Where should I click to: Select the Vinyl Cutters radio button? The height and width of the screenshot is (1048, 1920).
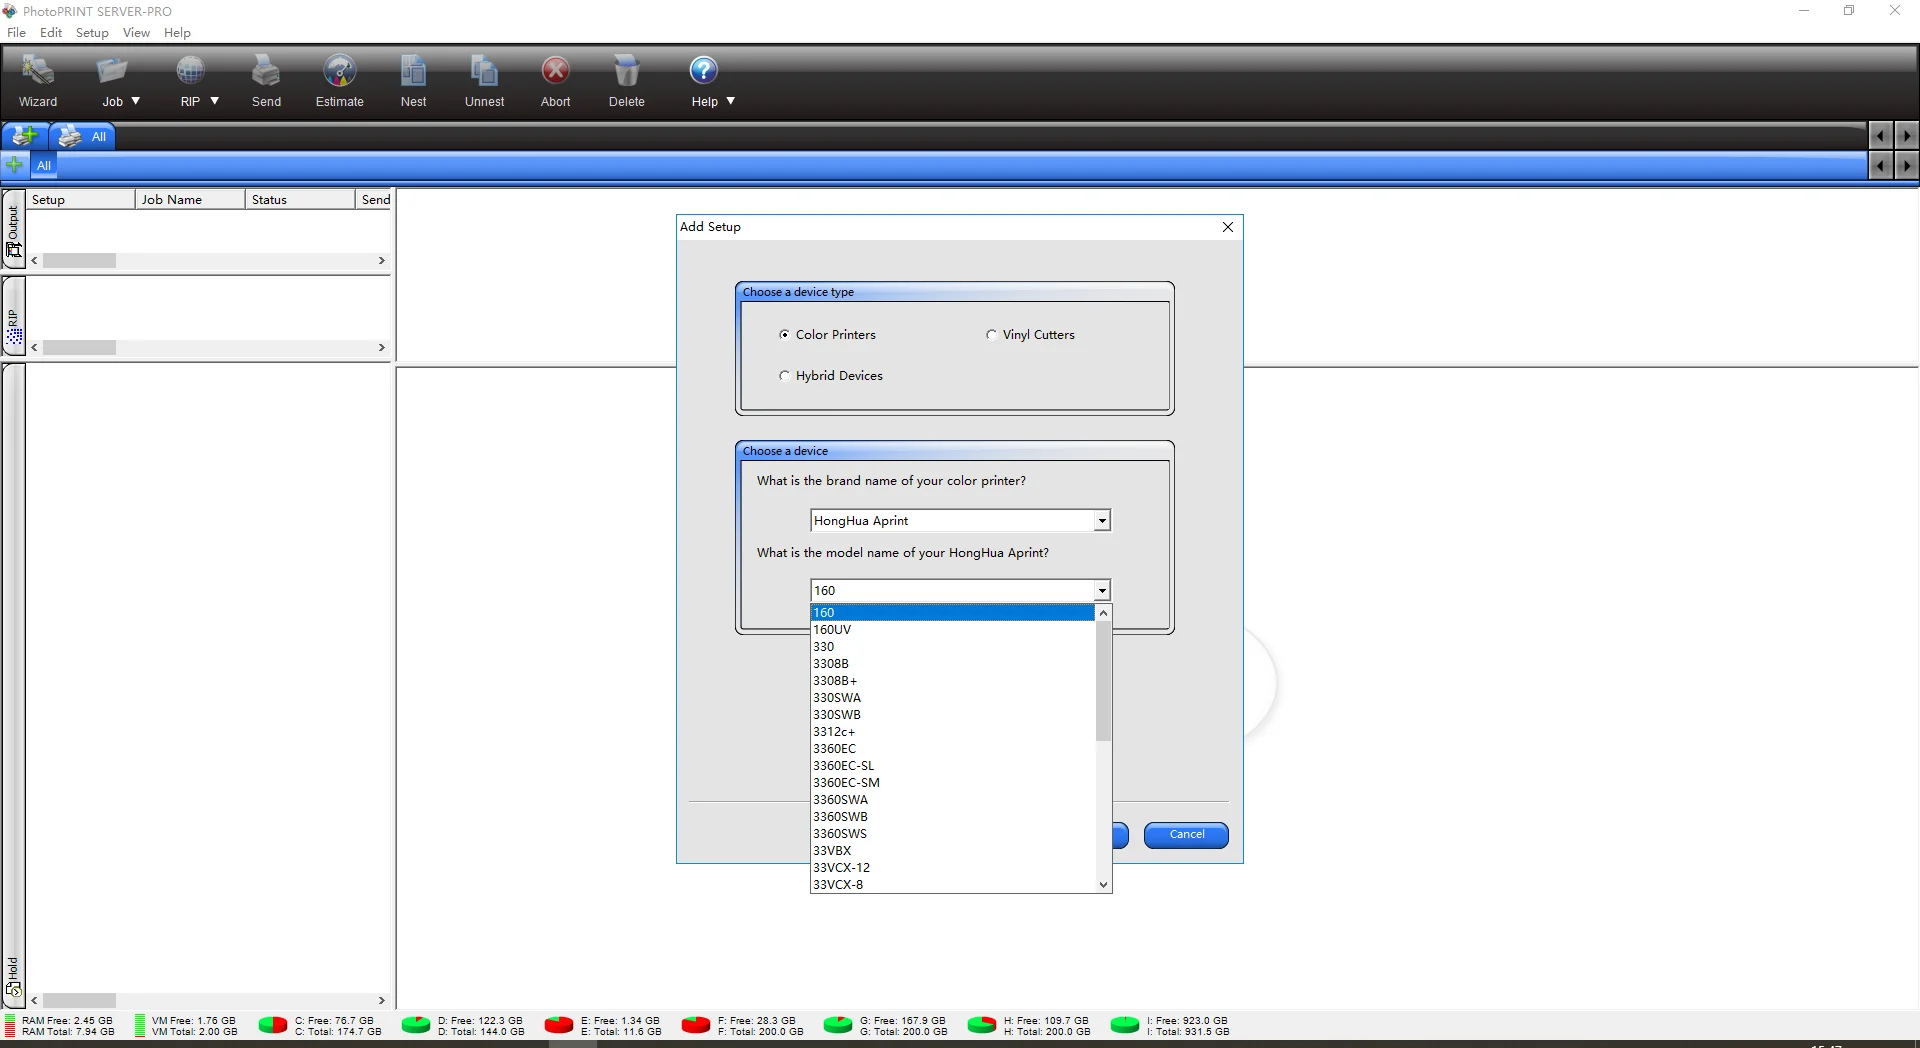(x=991, y=335)
